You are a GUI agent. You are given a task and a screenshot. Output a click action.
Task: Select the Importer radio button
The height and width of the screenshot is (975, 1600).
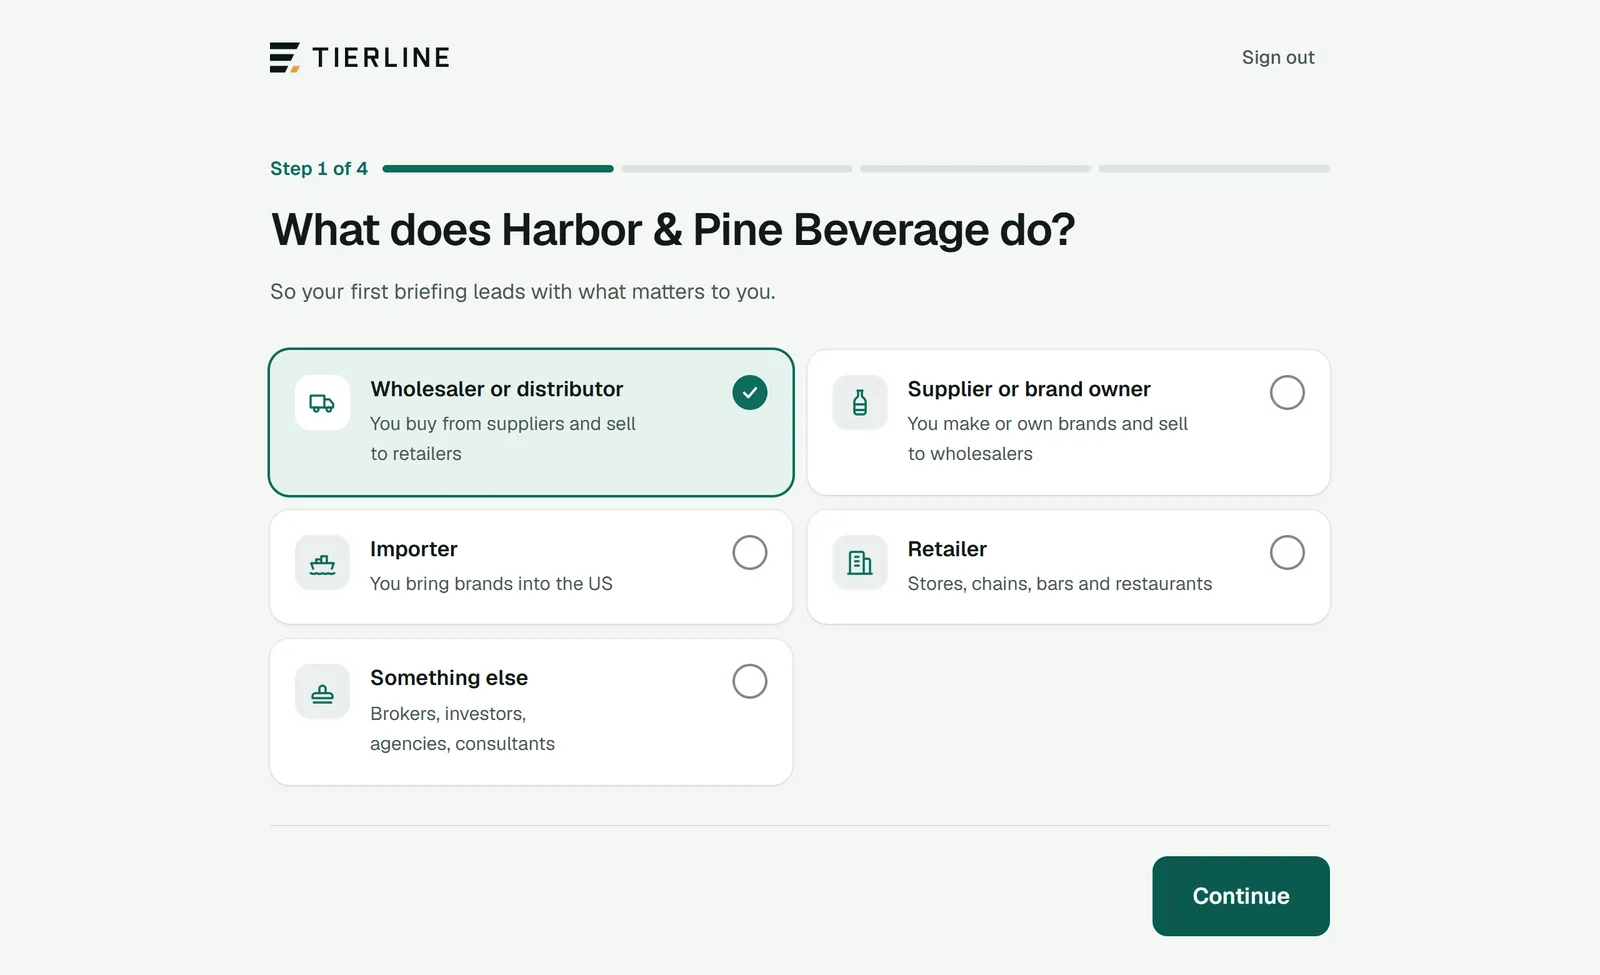[750, 552]
